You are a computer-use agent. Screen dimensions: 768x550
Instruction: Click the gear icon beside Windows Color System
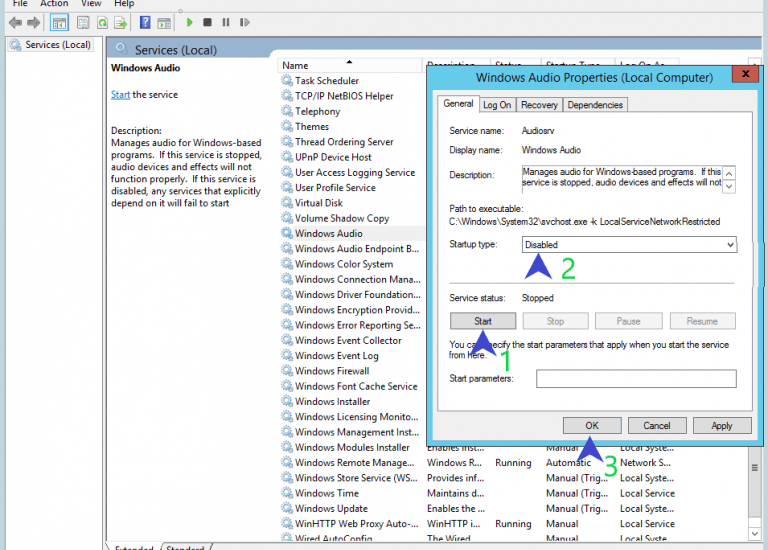coord(287,264)
